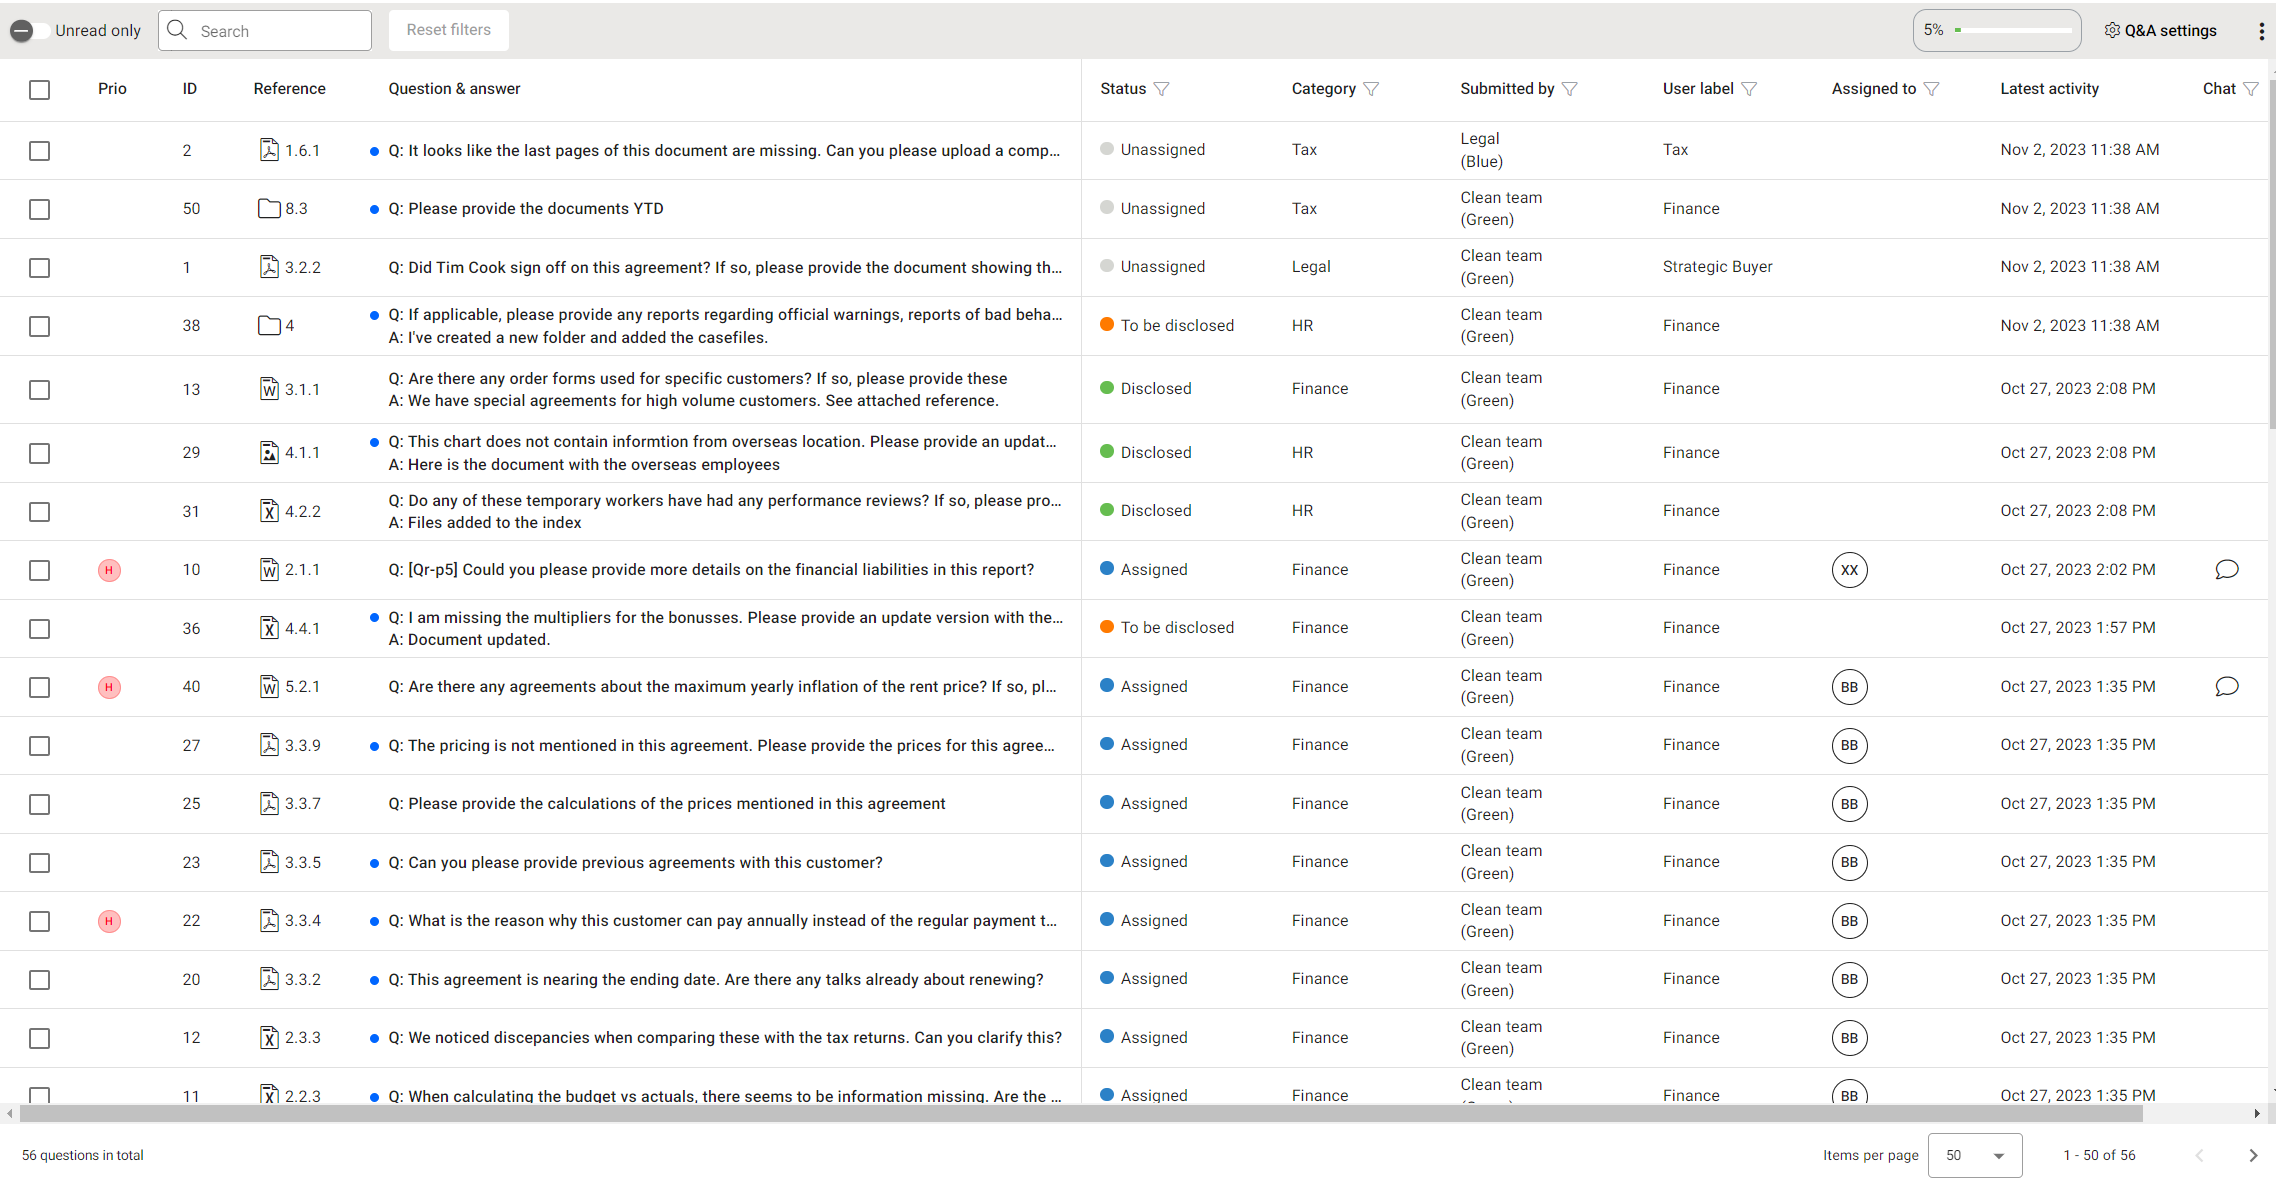Open the User label column filter
Viewport: 2276px width, 1181px height.
(1749, 89)
